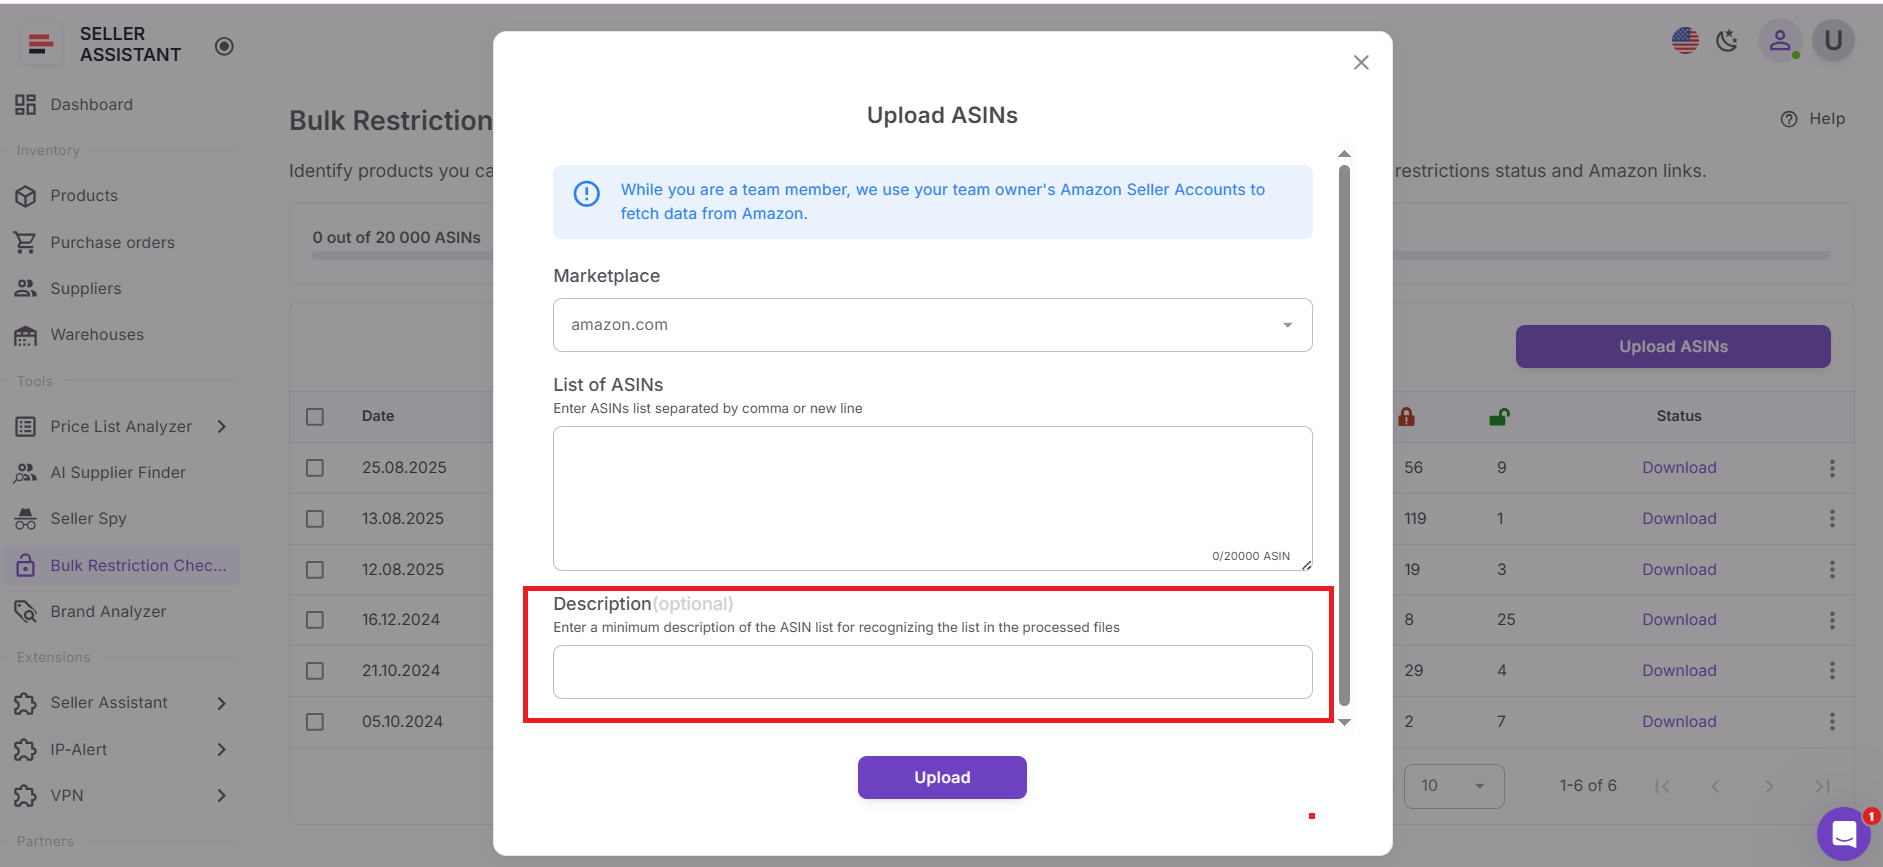Open row options for 25.08.2025 entry
This screenshot has width=1883, height=867.
[x=1832, y=468]
